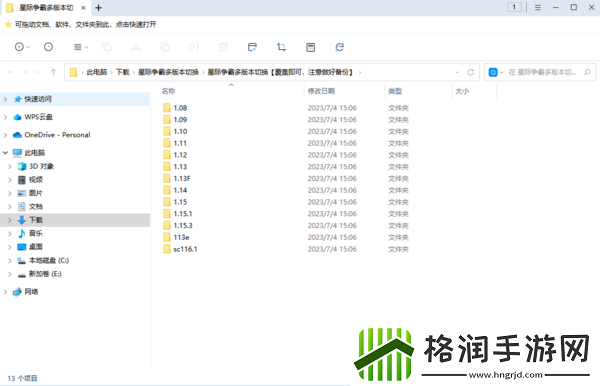Click the new window toolbar icon
This screenshot has height=386, width=600.
(252, 47)
